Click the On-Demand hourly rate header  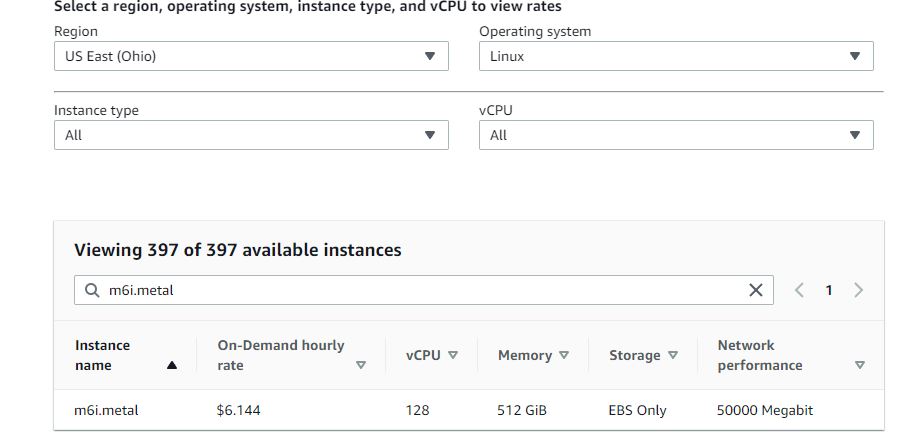point(280,355)
